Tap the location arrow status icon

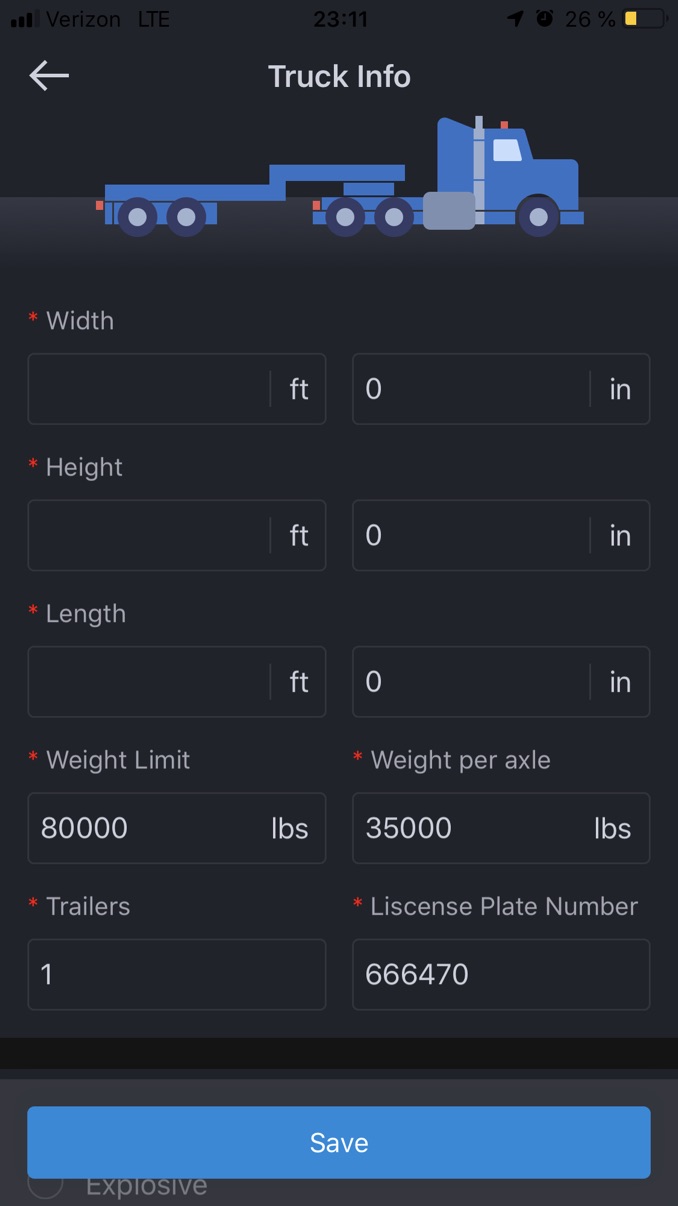pyautogui.click(x=515, y=19)
